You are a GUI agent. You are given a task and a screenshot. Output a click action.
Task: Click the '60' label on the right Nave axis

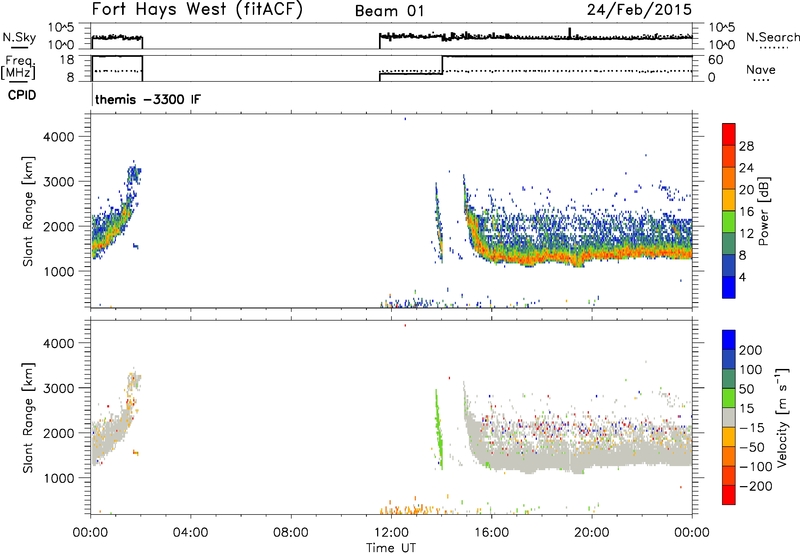[716, 60]
